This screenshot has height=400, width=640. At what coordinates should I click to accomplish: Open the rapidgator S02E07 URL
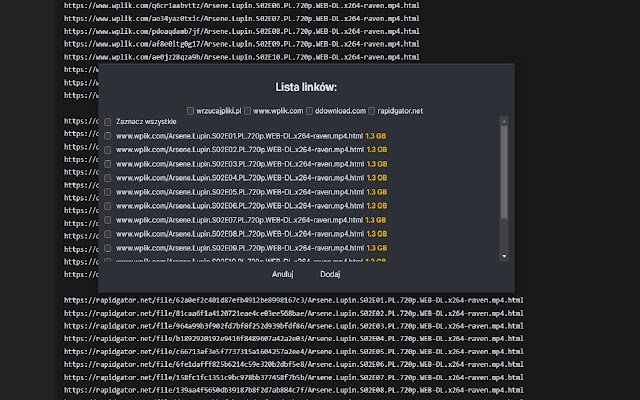(x=293, y=378)
